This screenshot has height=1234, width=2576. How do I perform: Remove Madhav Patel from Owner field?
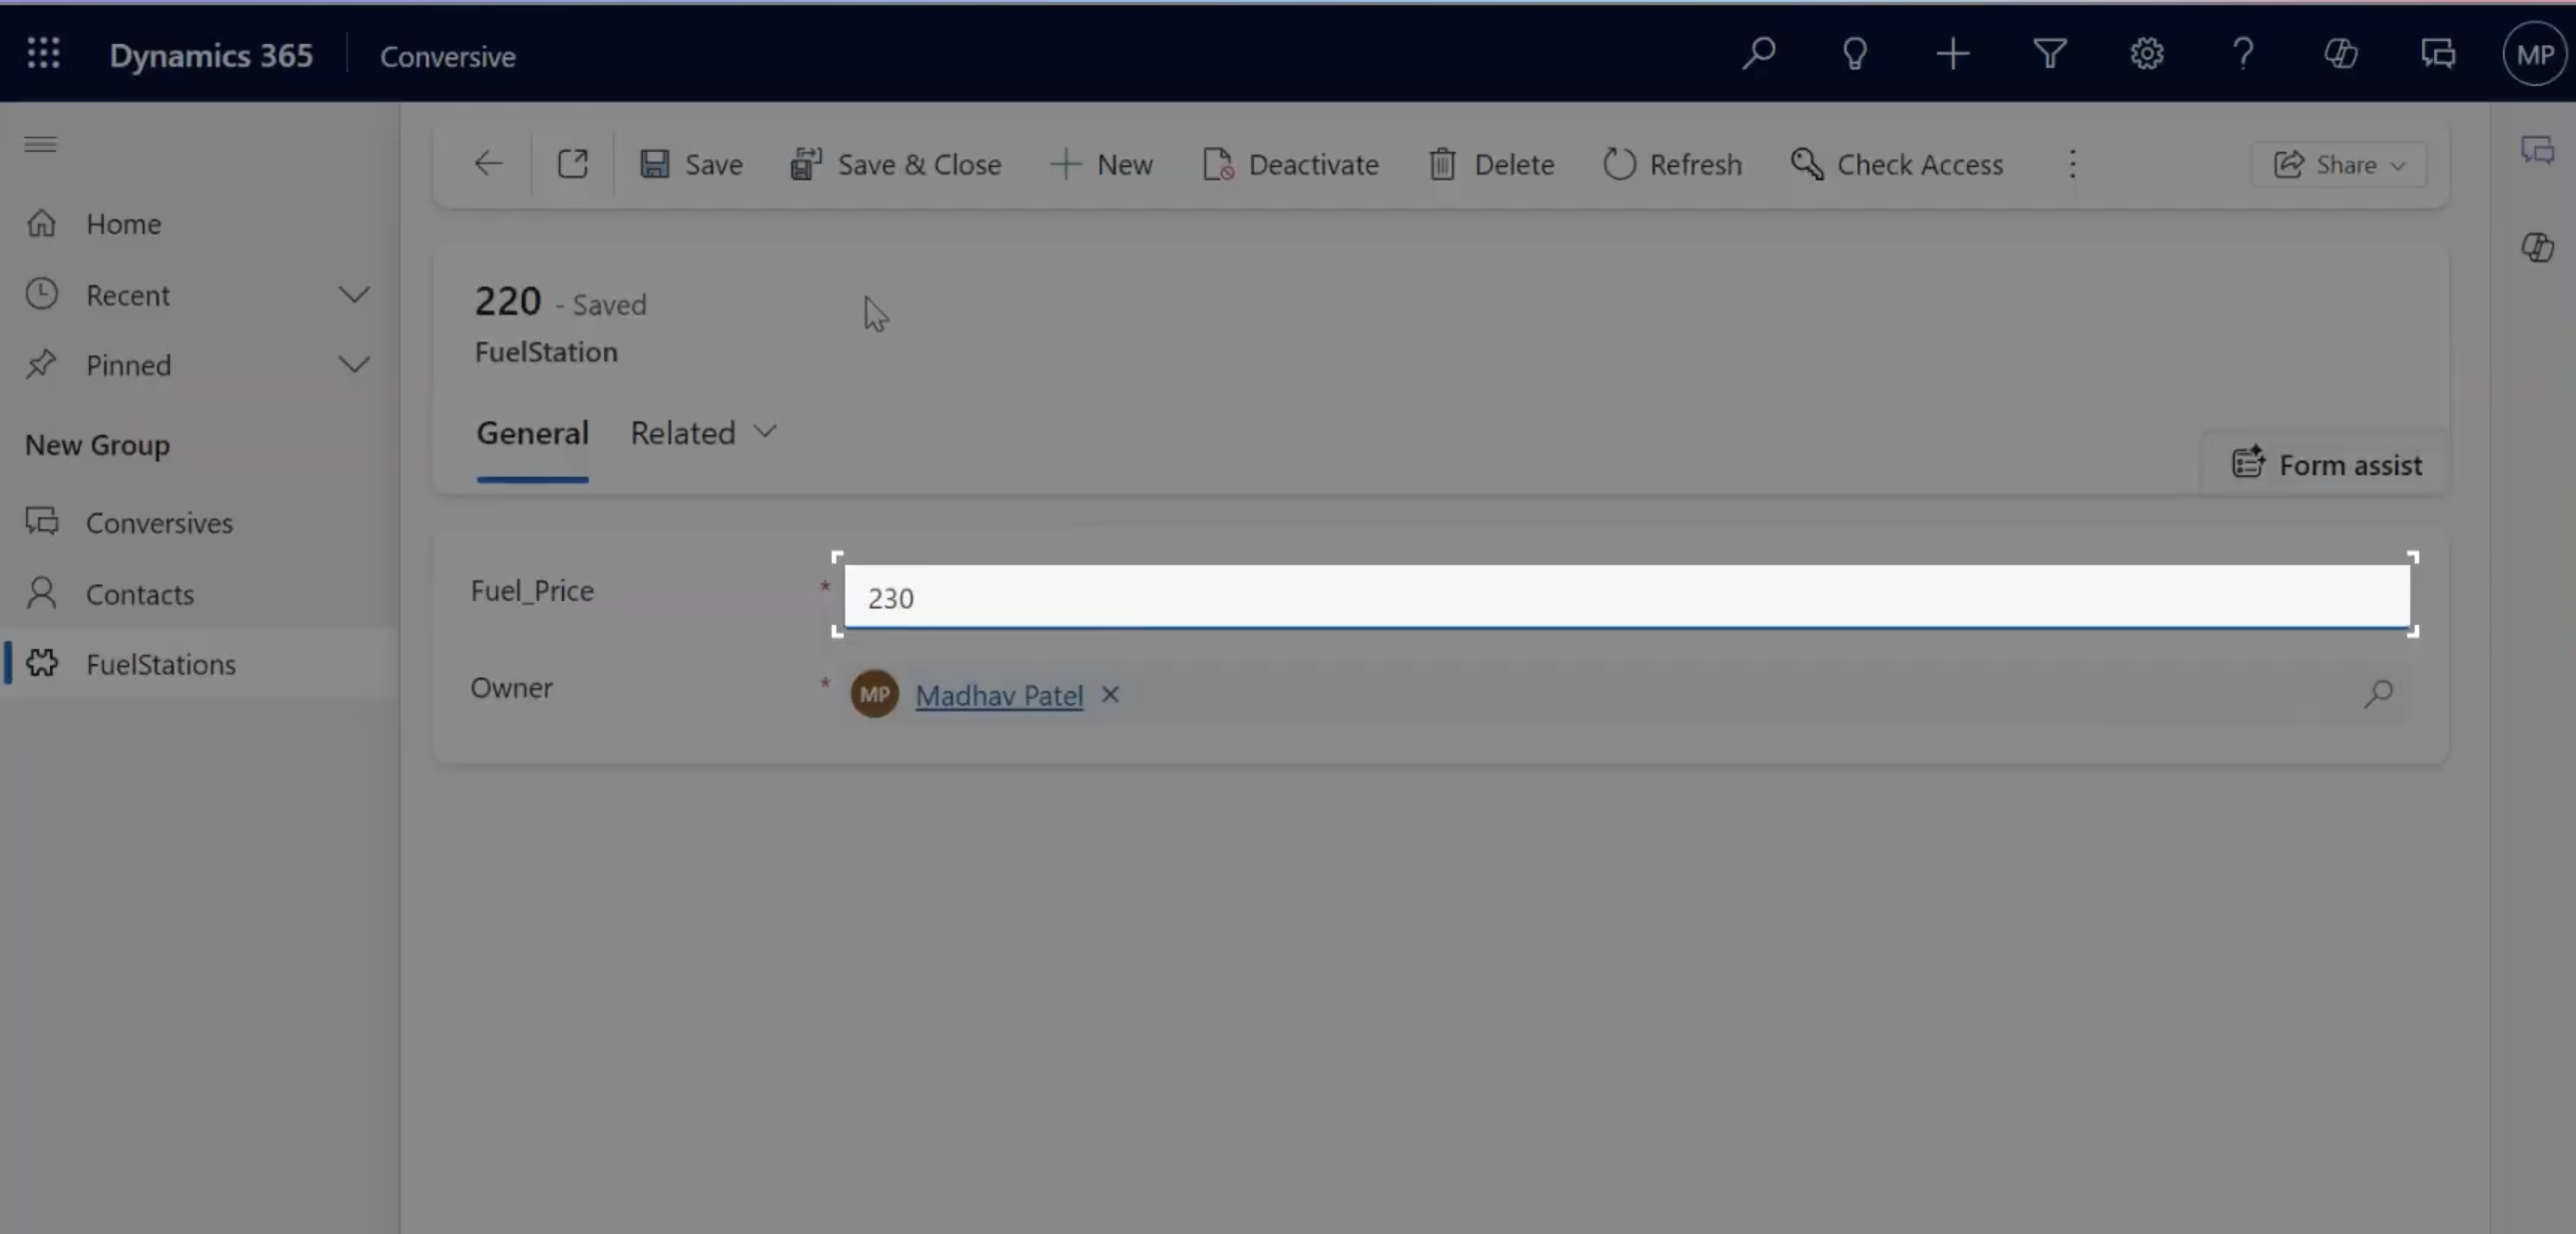point(1110,694)
